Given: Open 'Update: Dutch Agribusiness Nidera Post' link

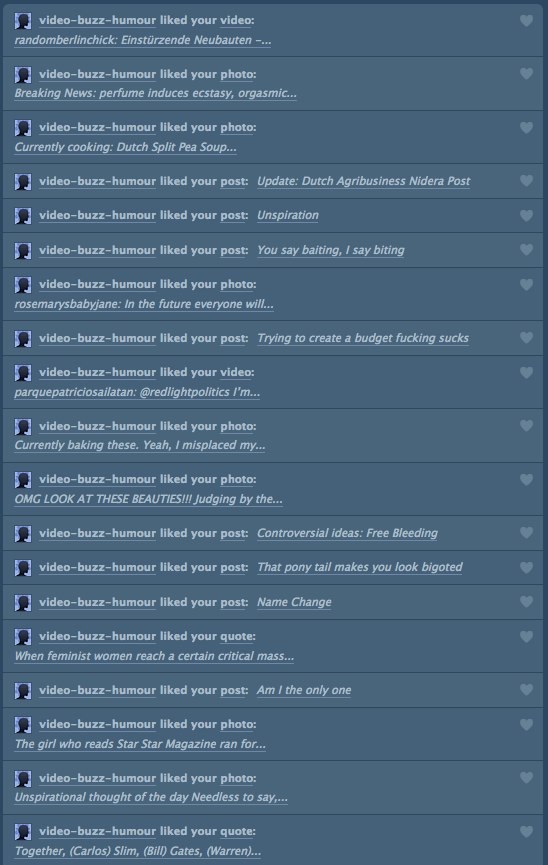Looking at the screenshot, I should pos(363,181).
